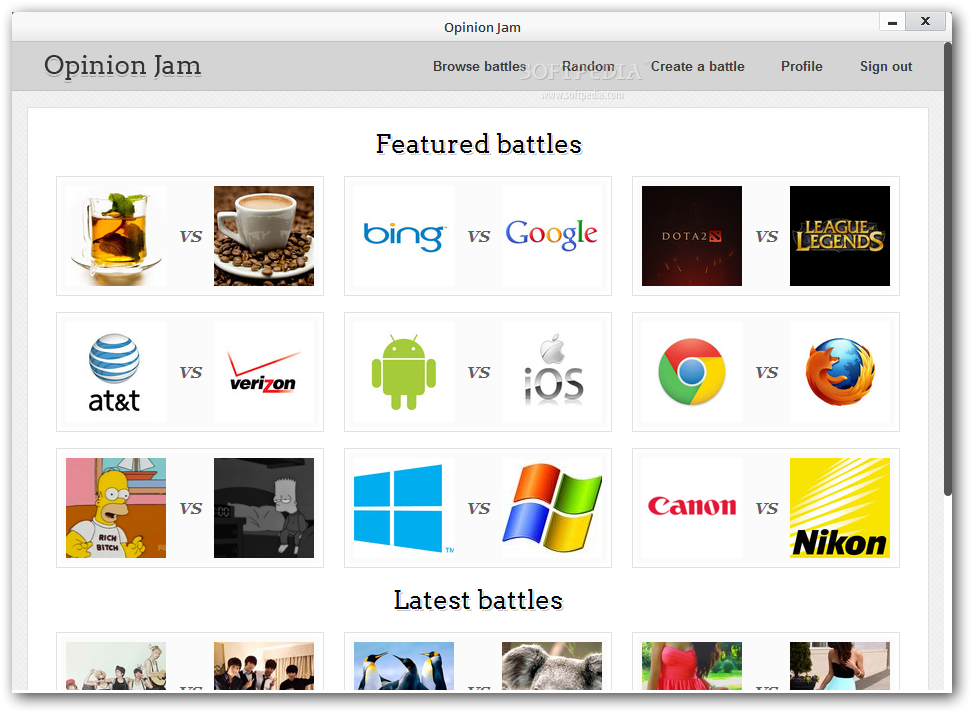972x713 pixels.
Task: Click VS between Android and iOS
Action: (x=479, y=373)
